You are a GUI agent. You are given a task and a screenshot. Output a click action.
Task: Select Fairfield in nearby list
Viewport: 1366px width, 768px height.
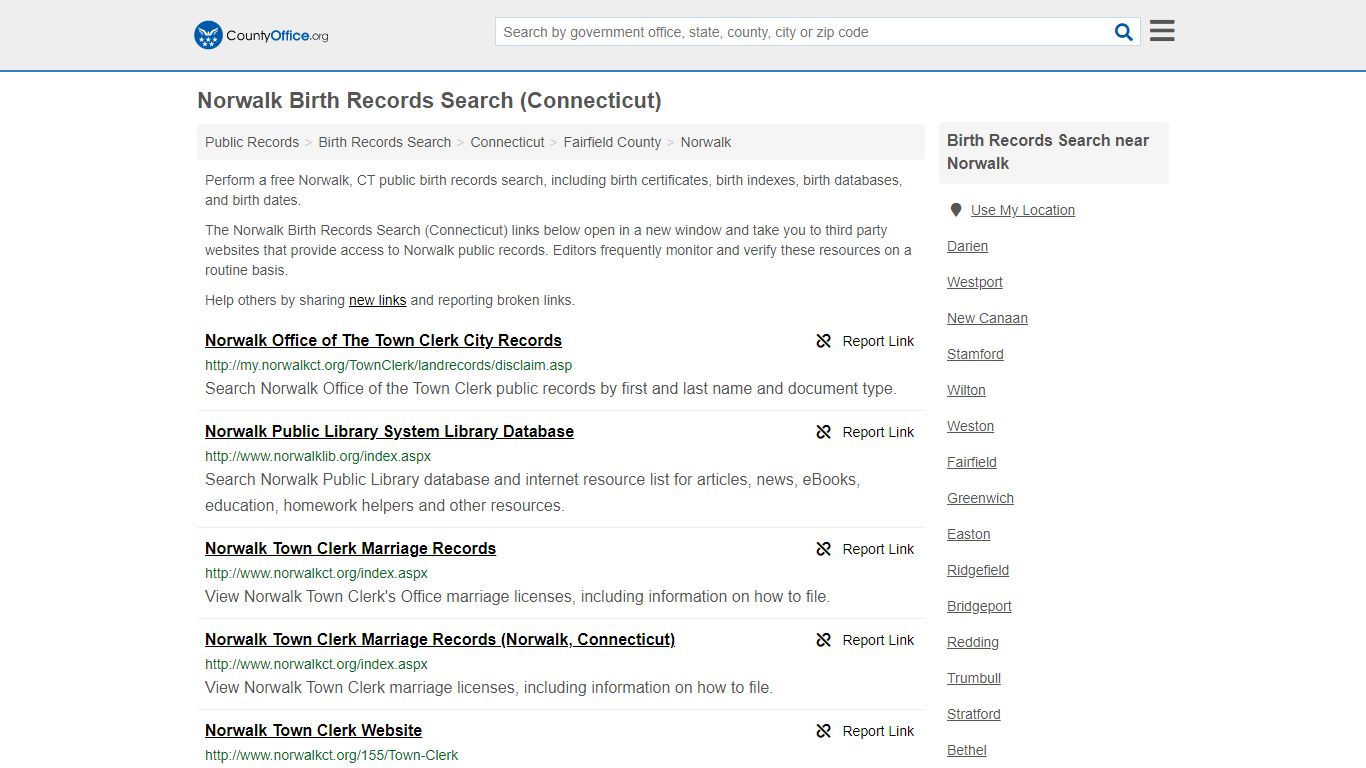coord(972,462)
